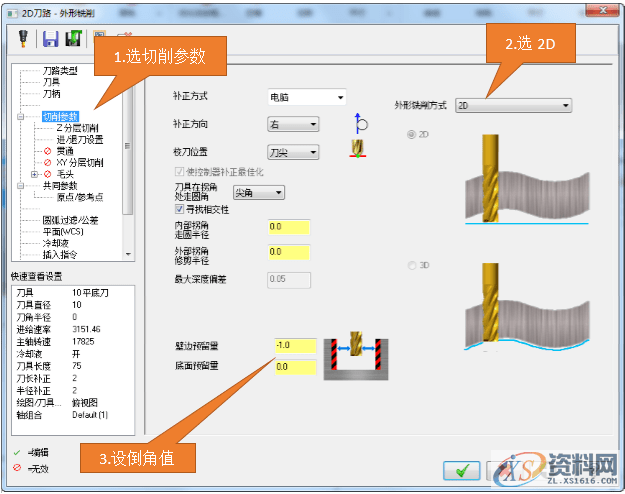Screen dimensions: 625x494
Task: Select 刀路类型 in the tree
Action: pyautogui.click(x=59, y=71)
